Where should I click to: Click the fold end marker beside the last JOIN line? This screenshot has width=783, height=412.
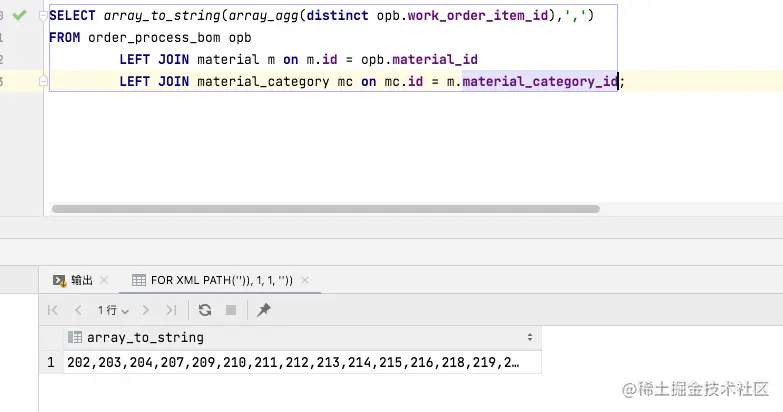pyautogui.click(x=43, y=80)
